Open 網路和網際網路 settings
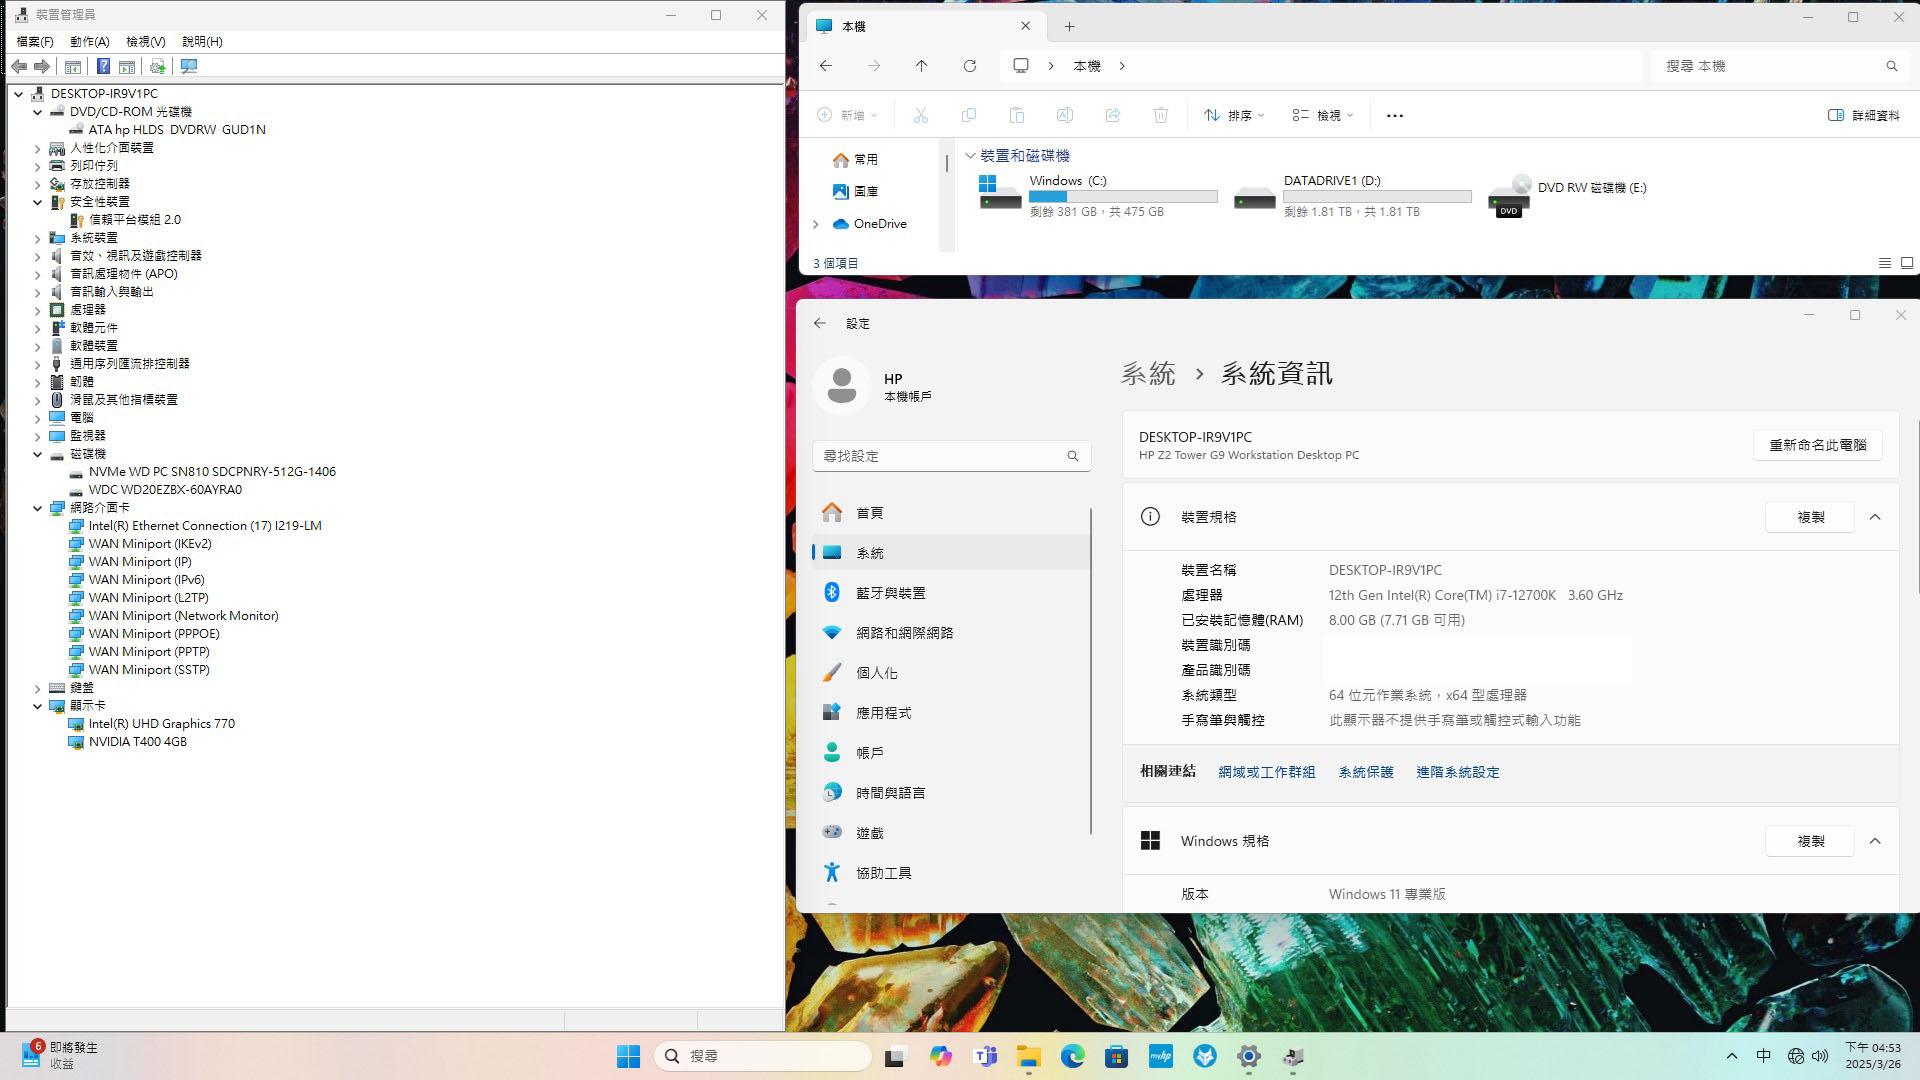This screenshot has width=1920, height=1080. (x=951, y=633)
